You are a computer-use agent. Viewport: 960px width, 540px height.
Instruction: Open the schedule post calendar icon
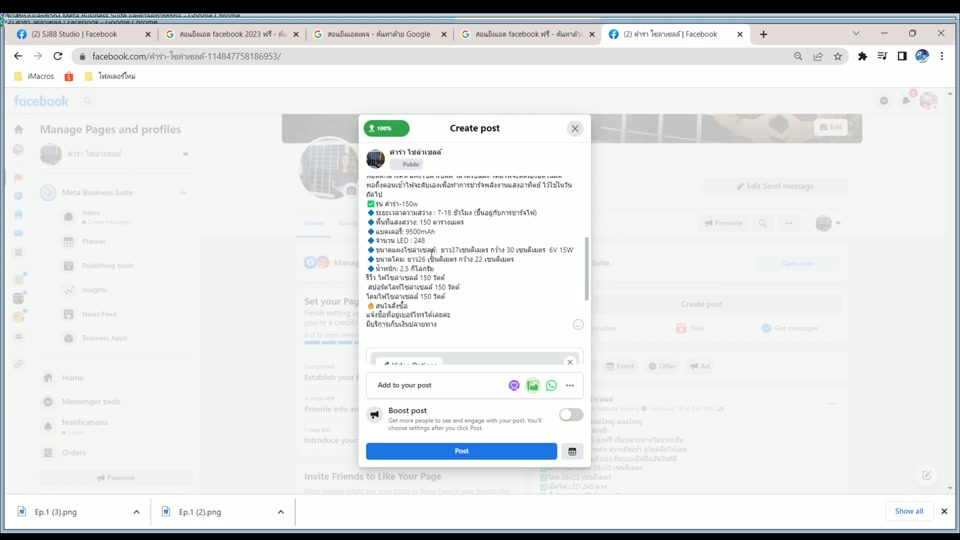click(572, 451)
